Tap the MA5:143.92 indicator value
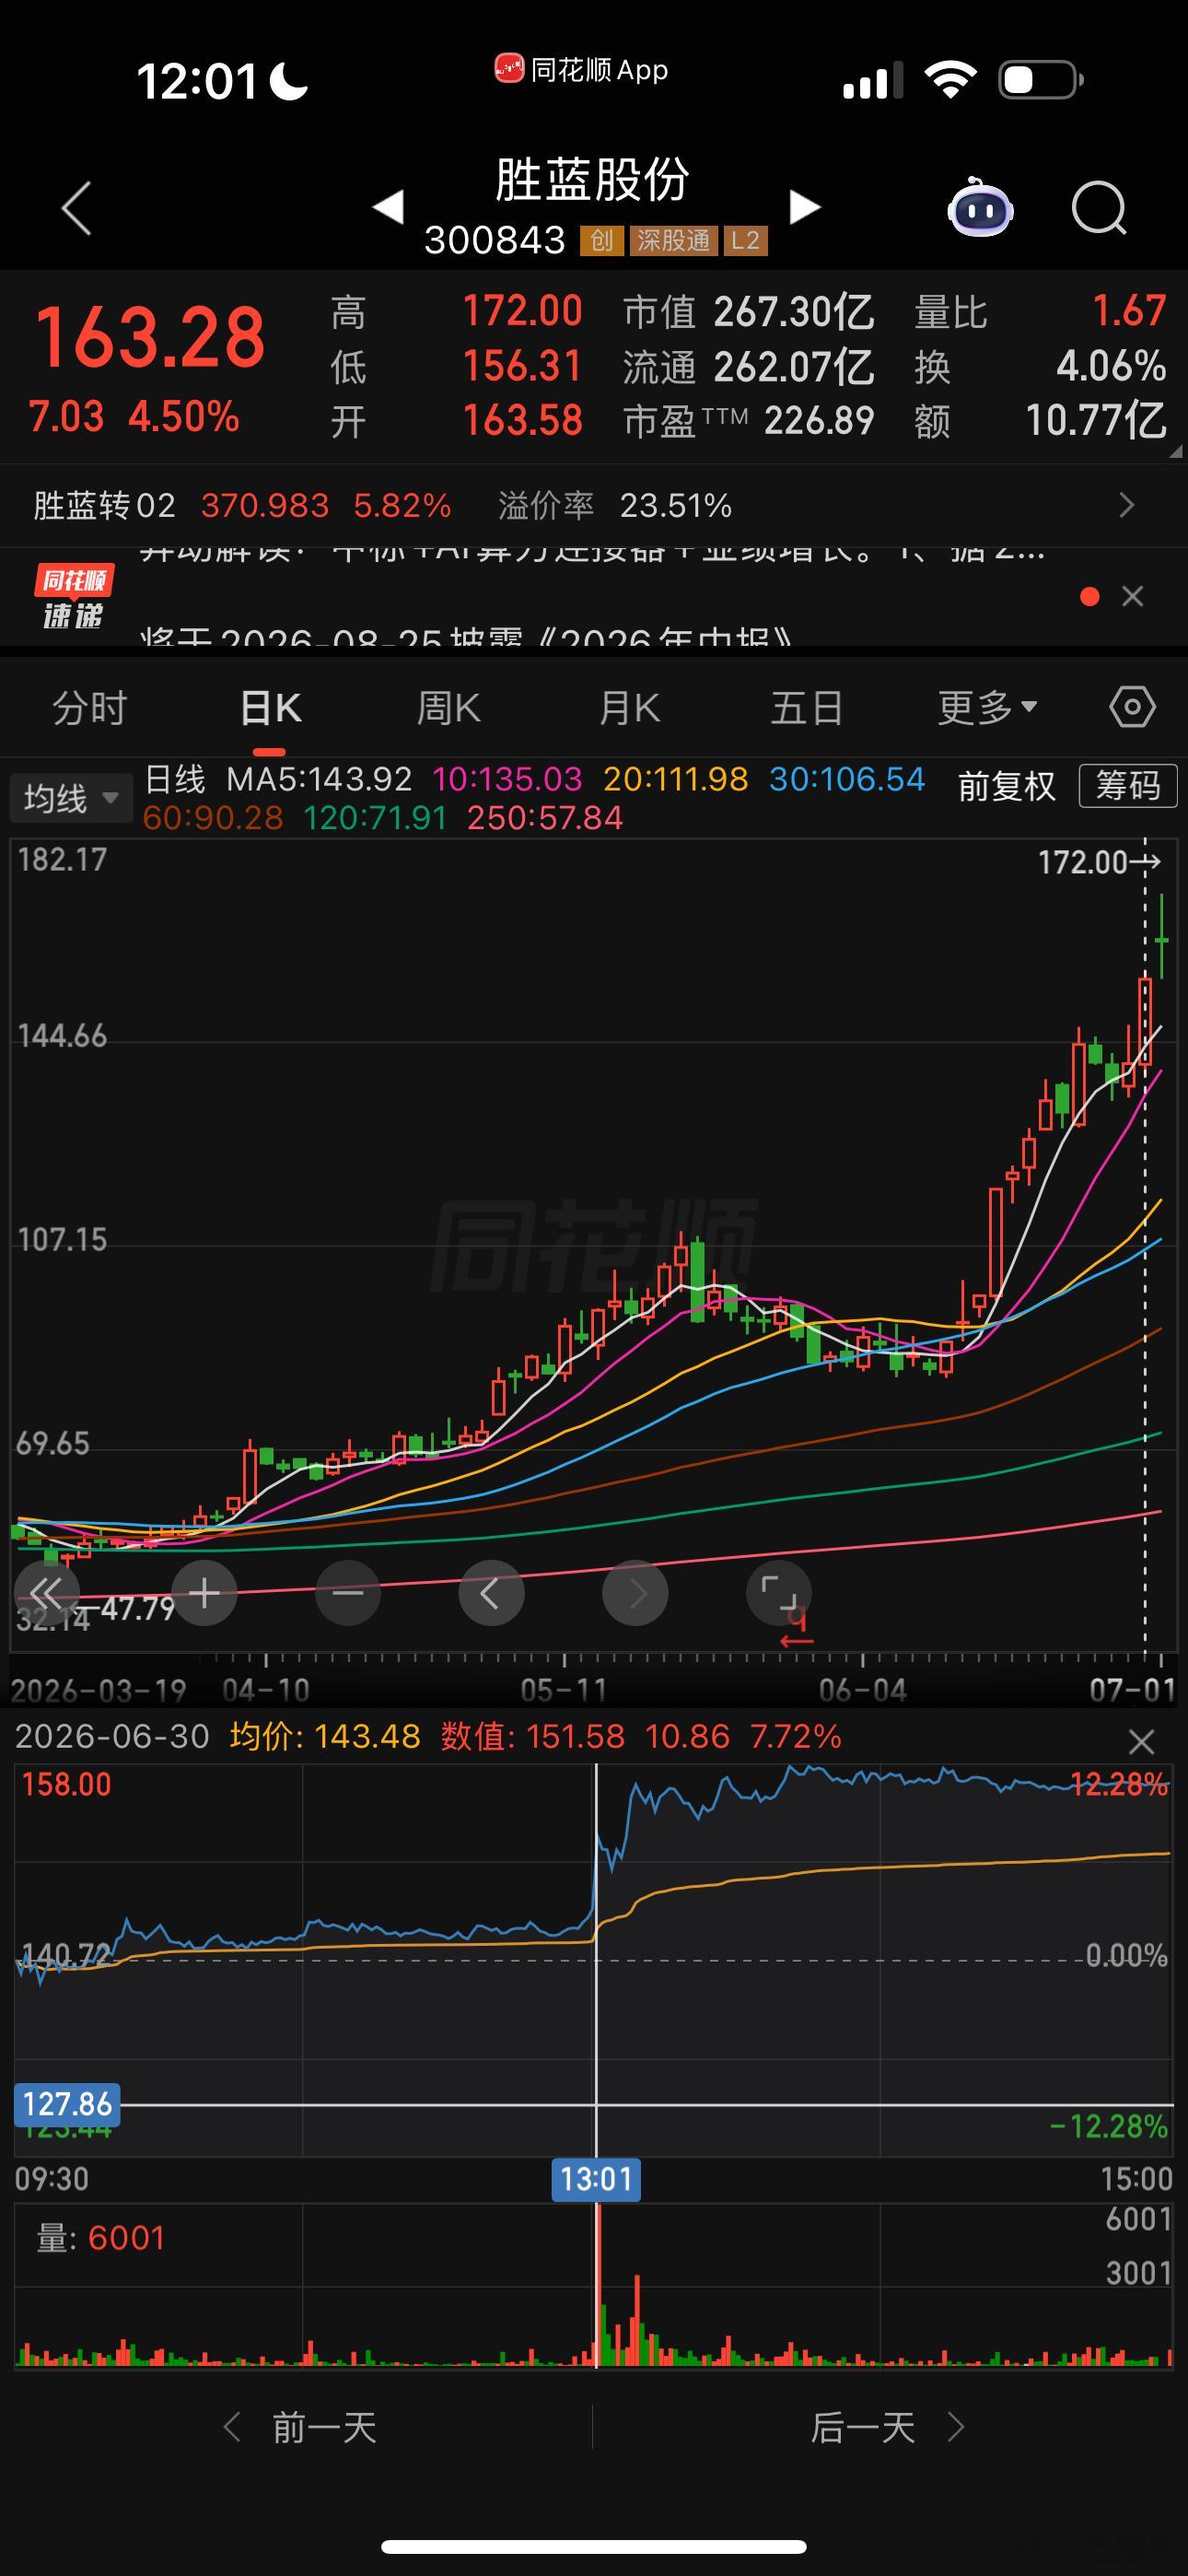This screenshot has width=1188, height=2576. coord(319,779)
